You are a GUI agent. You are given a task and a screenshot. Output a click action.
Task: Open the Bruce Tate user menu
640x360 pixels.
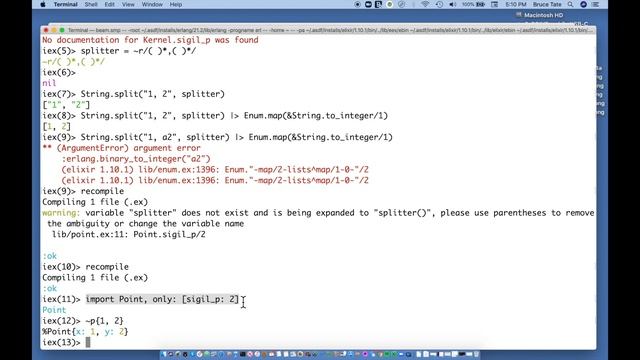(x=547, y=4)
